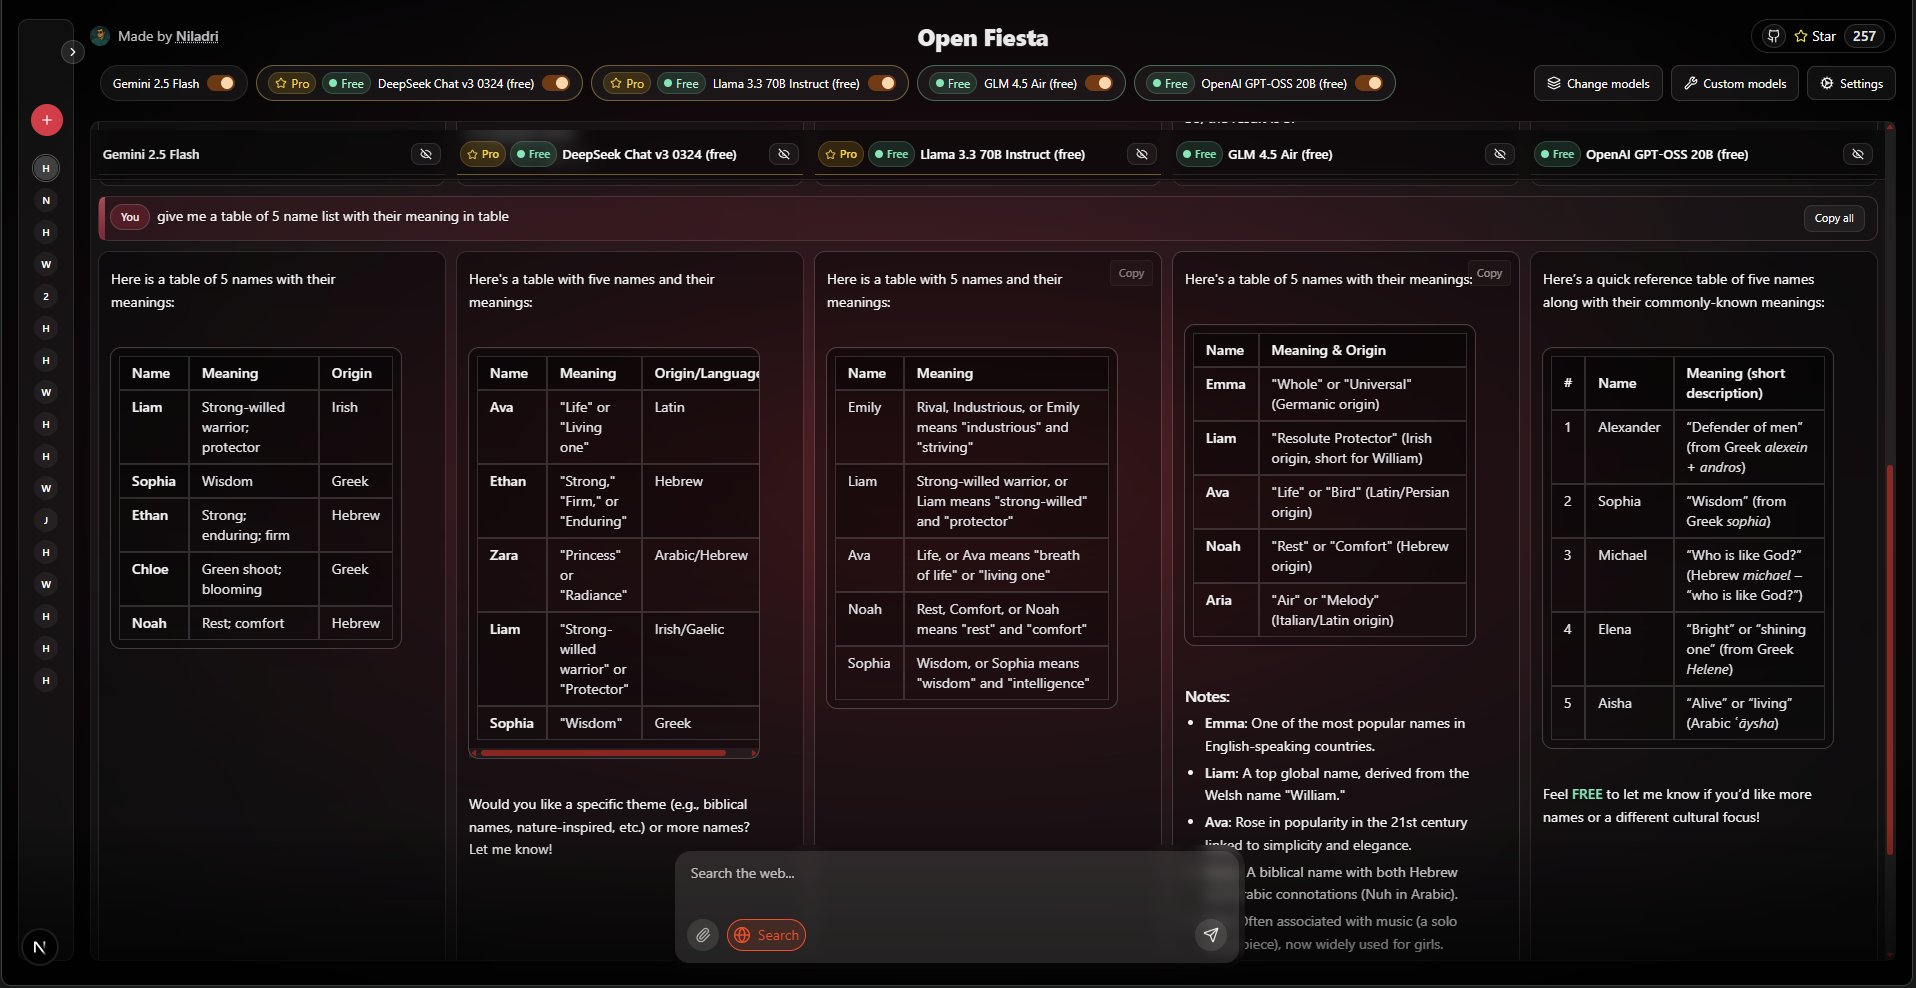This screenshot has width=1916, height=988.
Task: Attach a file with the paperclip icon
Action: coord(703,935)
